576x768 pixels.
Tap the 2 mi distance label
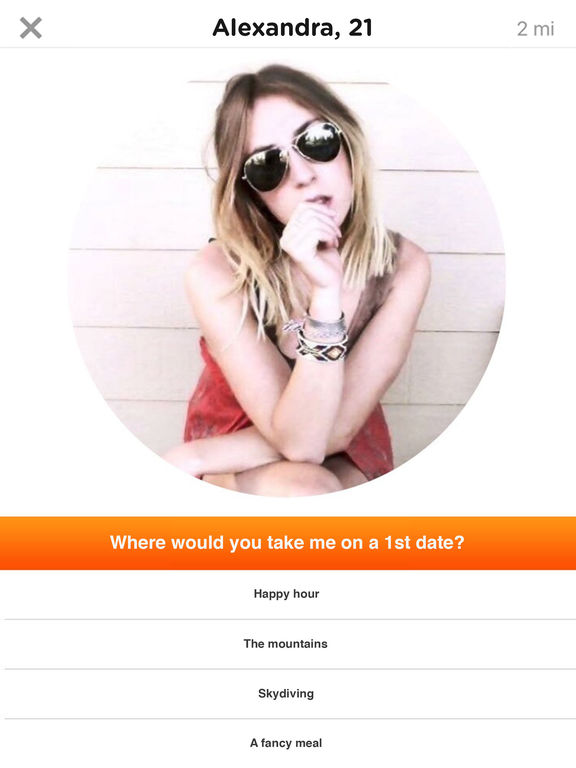tap(535, 29)
